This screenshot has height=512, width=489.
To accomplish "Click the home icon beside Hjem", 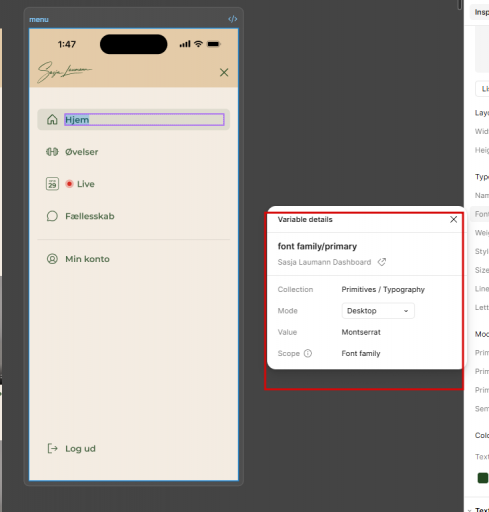I will 52,119.
